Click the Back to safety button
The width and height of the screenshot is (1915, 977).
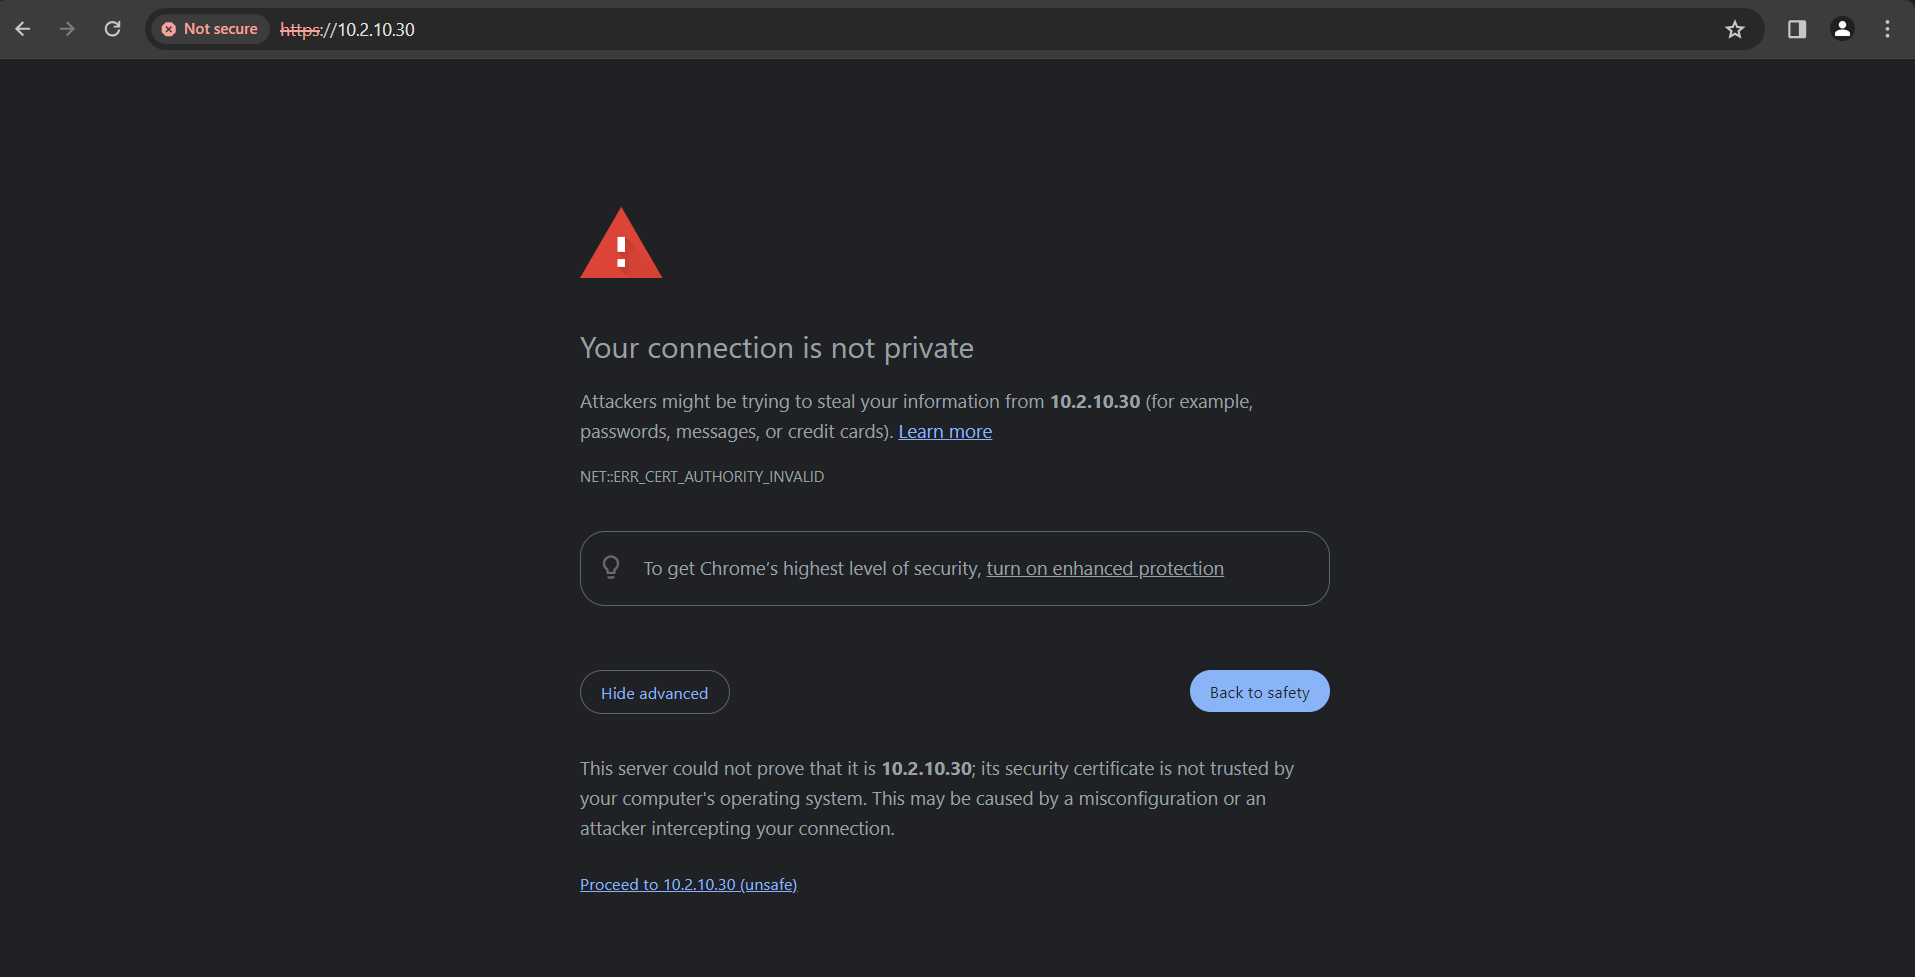tap(1260, 691)
